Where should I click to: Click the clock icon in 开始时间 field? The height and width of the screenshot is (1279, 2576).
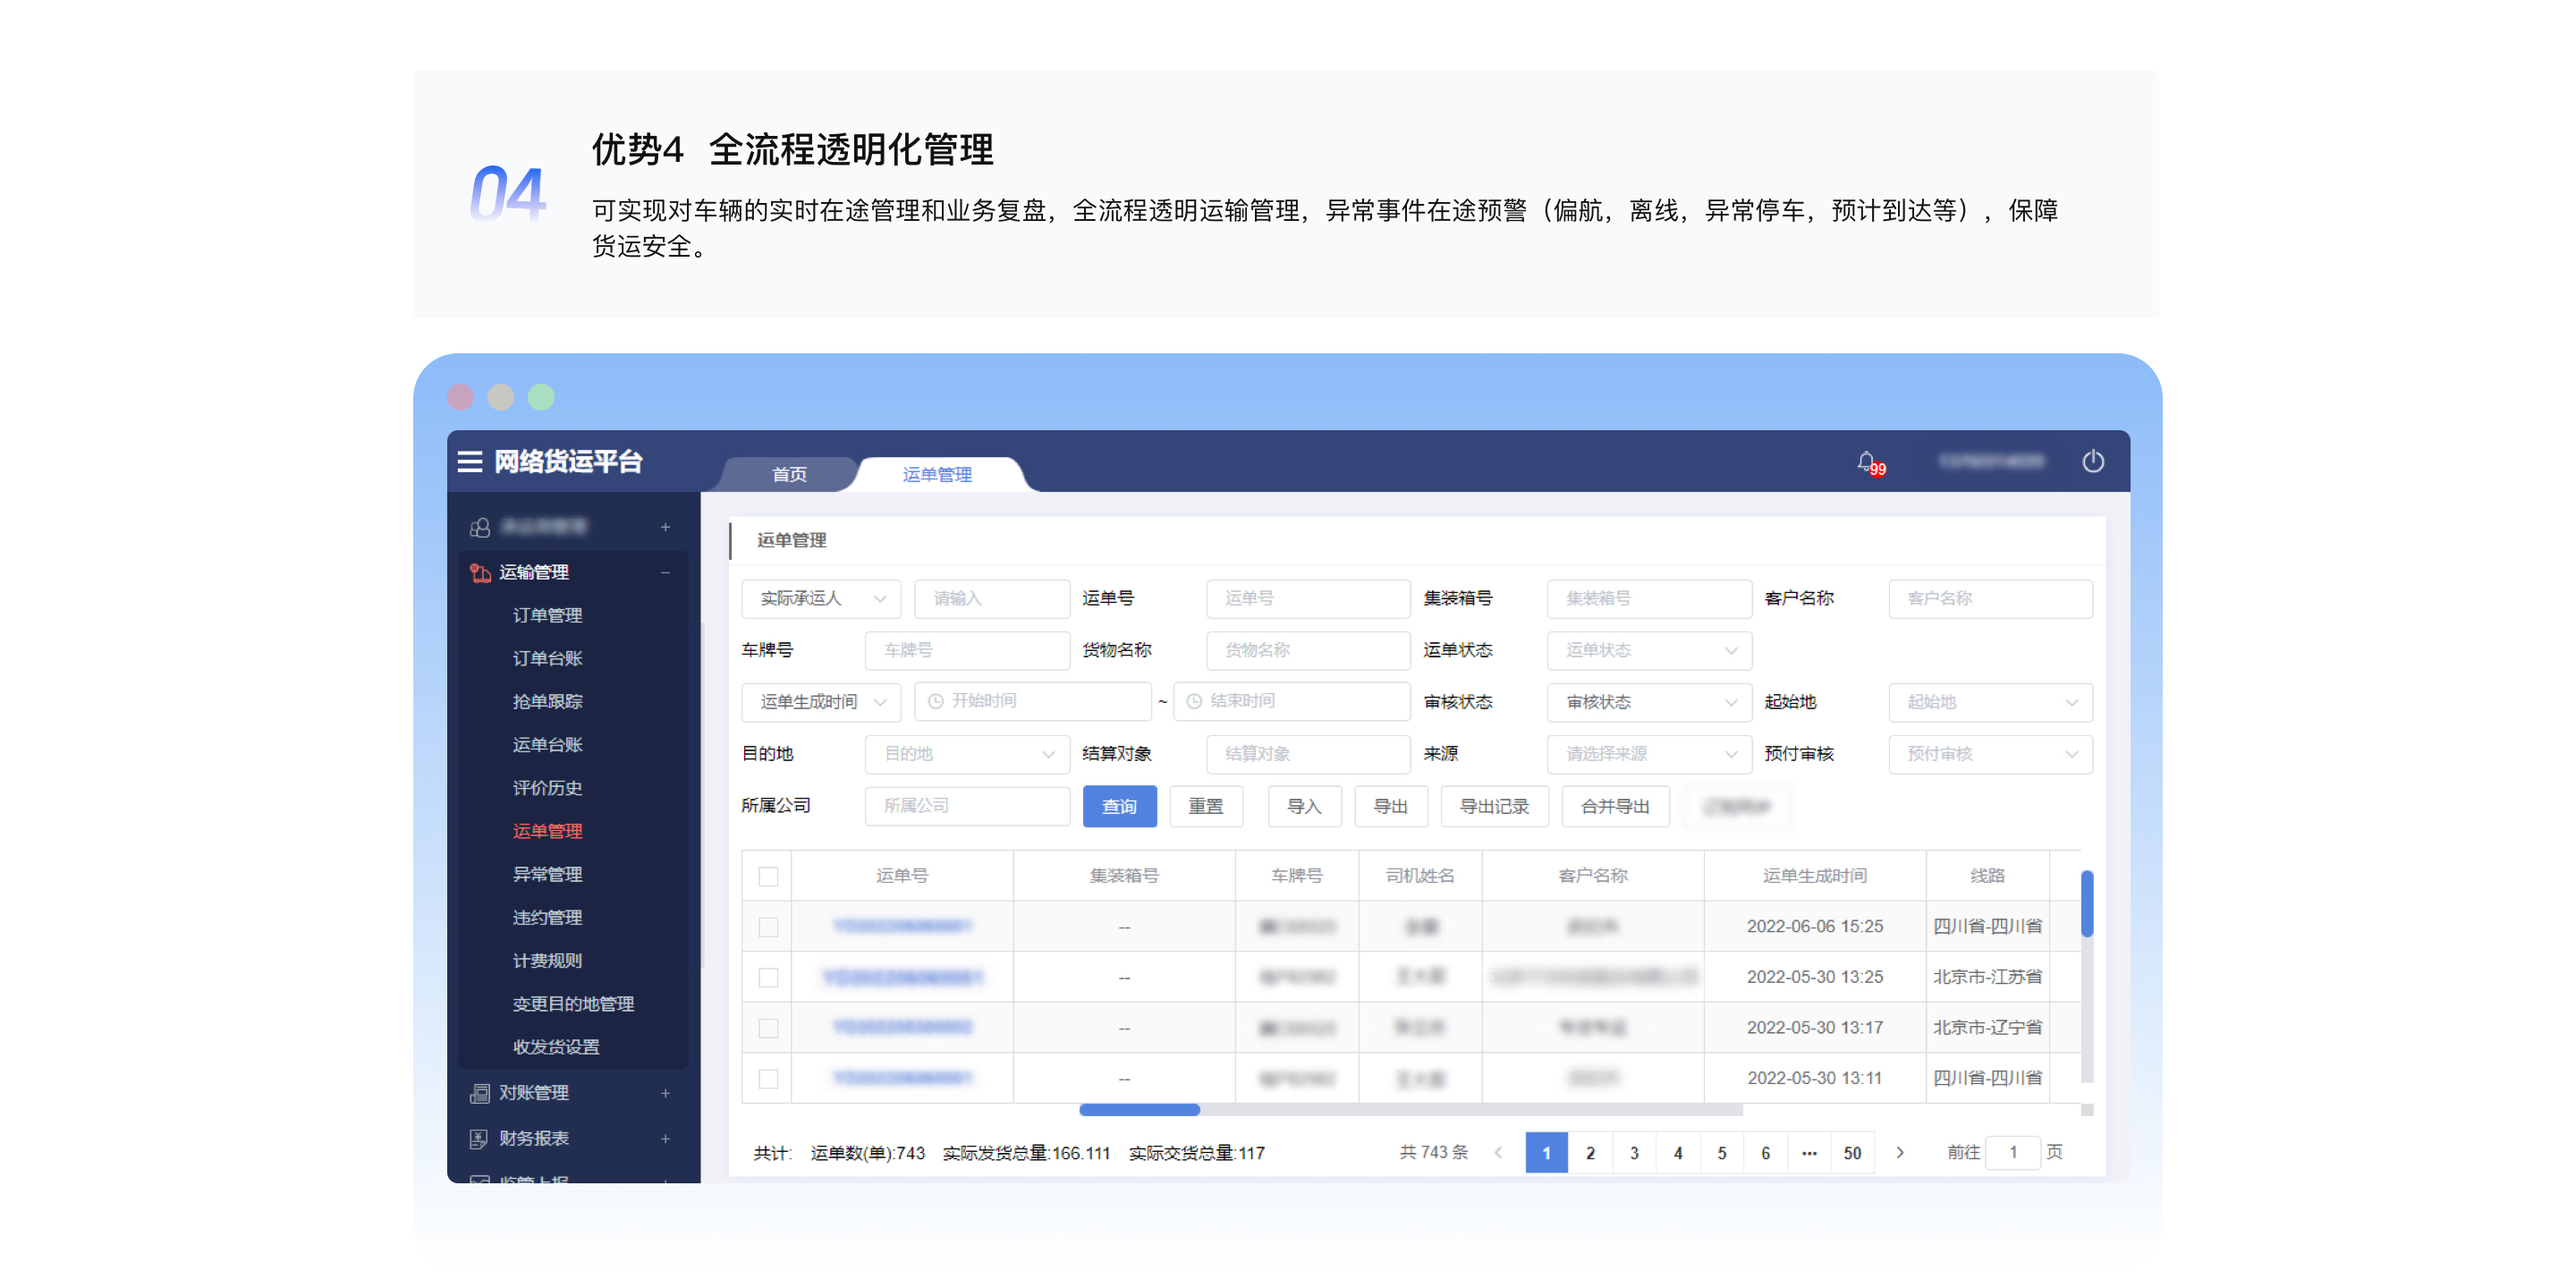[x=935, y=702]
